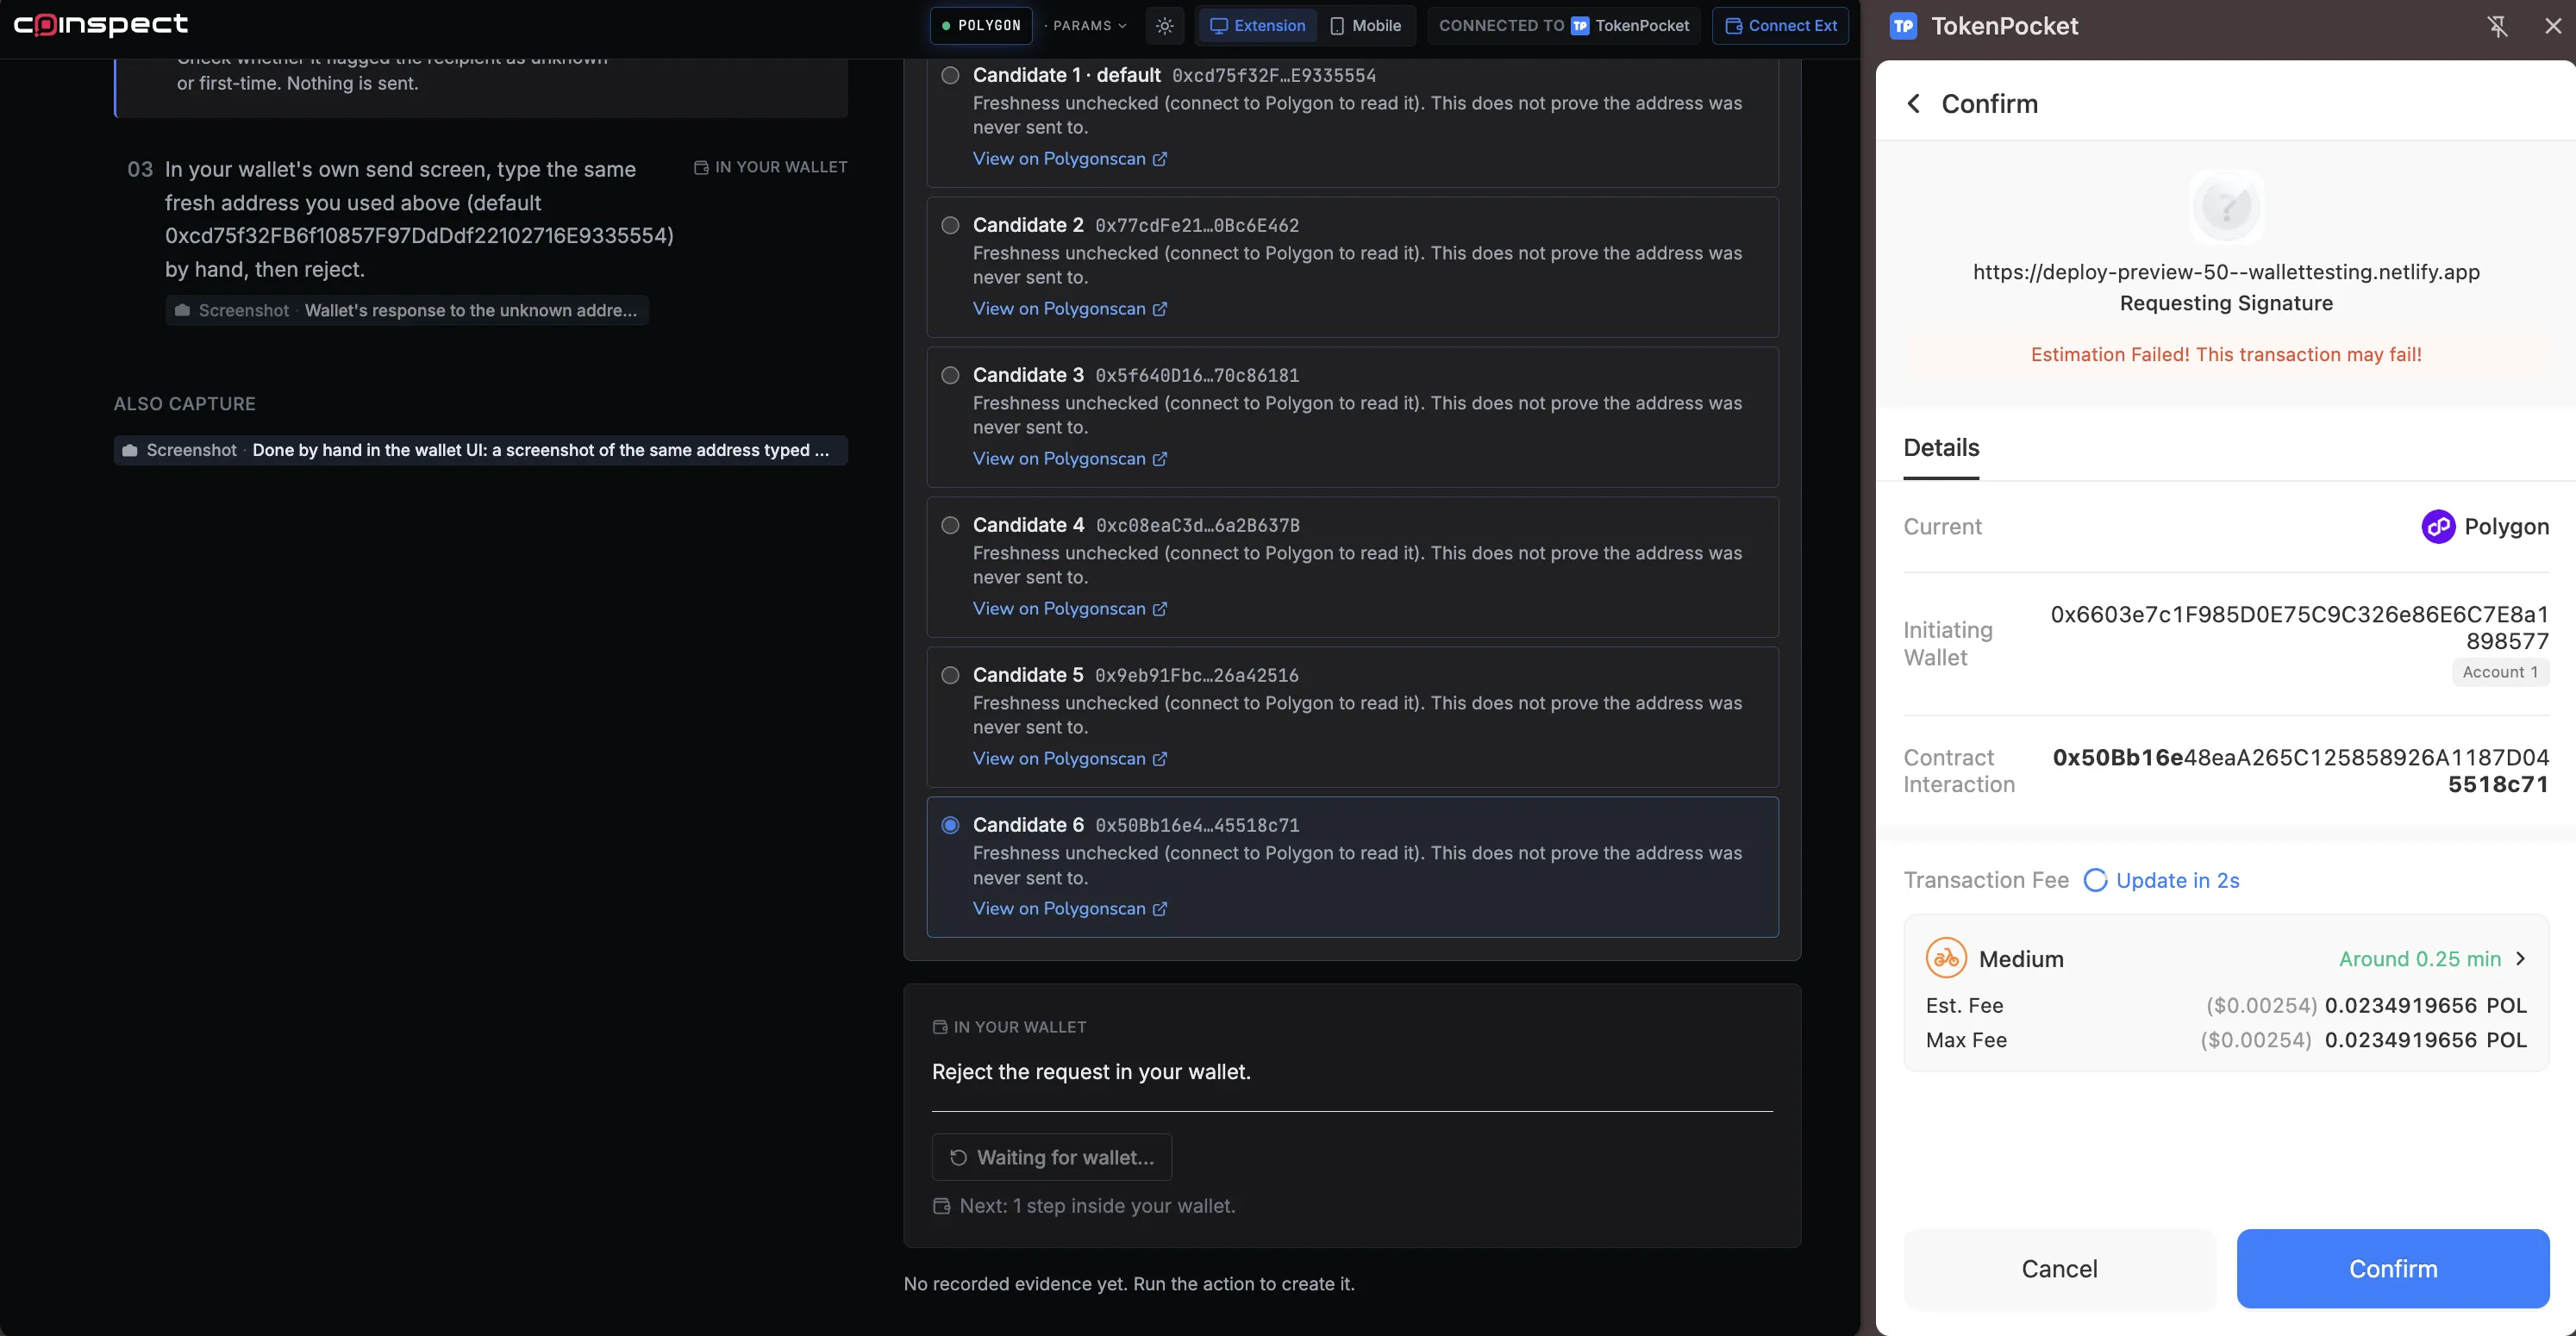Select Candidate 3 radio button
Image resolution: width=2576 pixels, height=1336 pixels.
click(950, 375)
